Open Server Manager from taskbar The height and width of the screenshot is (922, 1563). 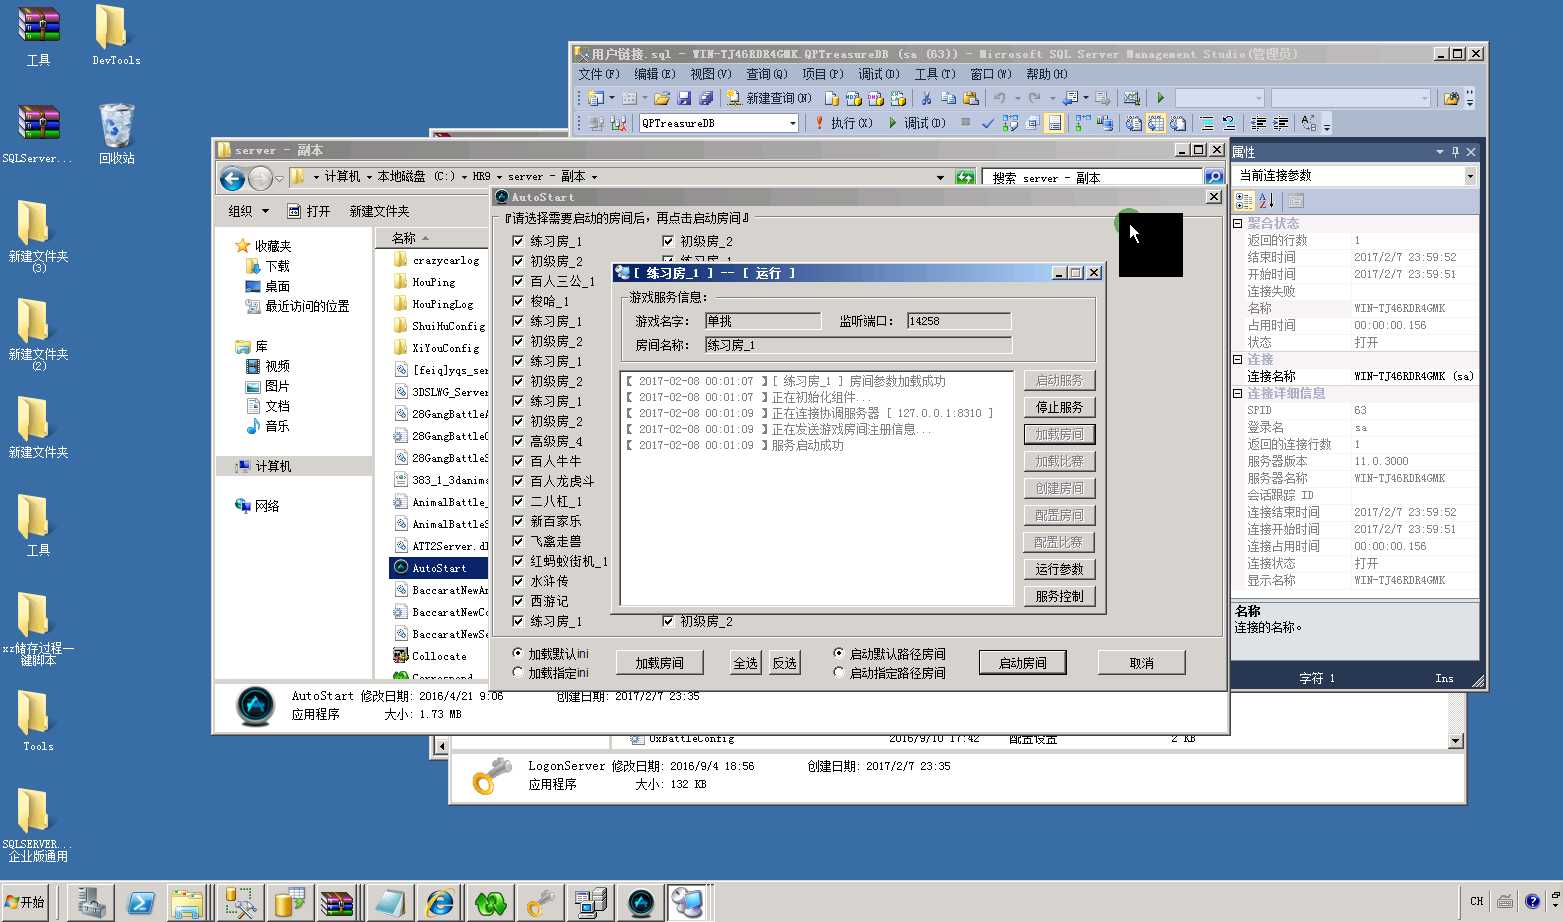91,903
